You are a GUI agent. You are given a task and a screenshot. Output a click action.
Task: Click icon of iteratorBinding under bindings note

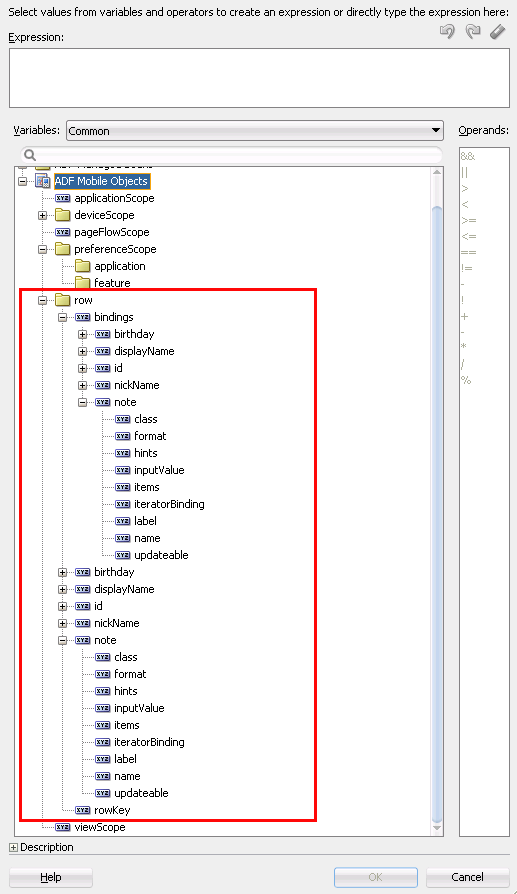point(123,504)
